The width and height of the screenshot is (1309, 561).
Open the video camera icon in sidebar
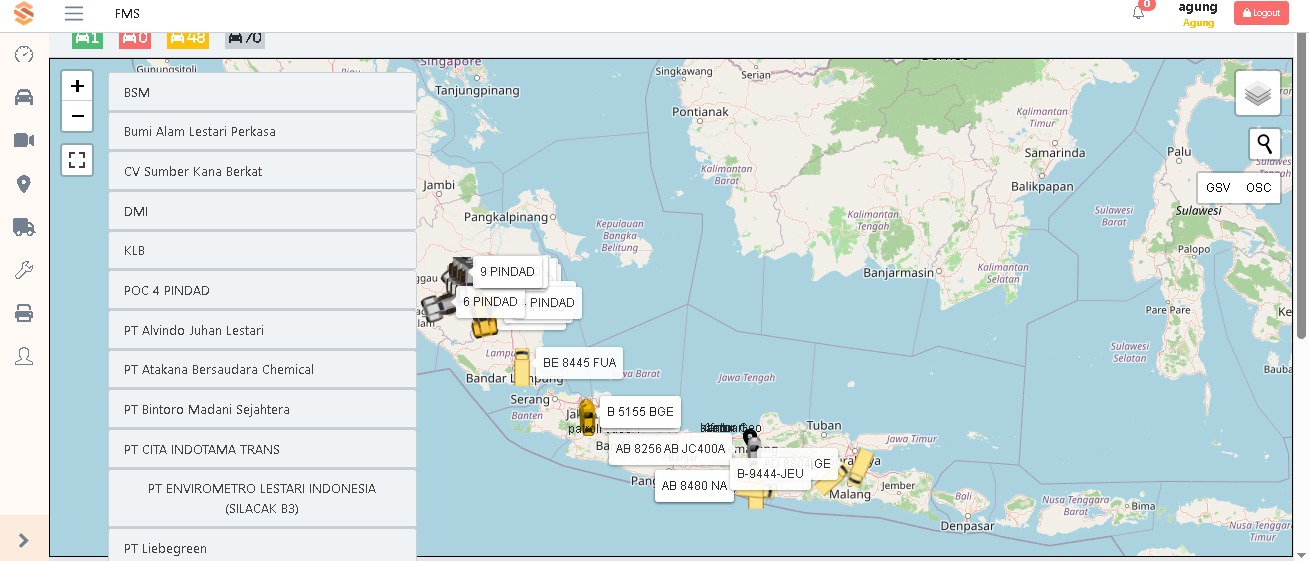tap(24, 140)
